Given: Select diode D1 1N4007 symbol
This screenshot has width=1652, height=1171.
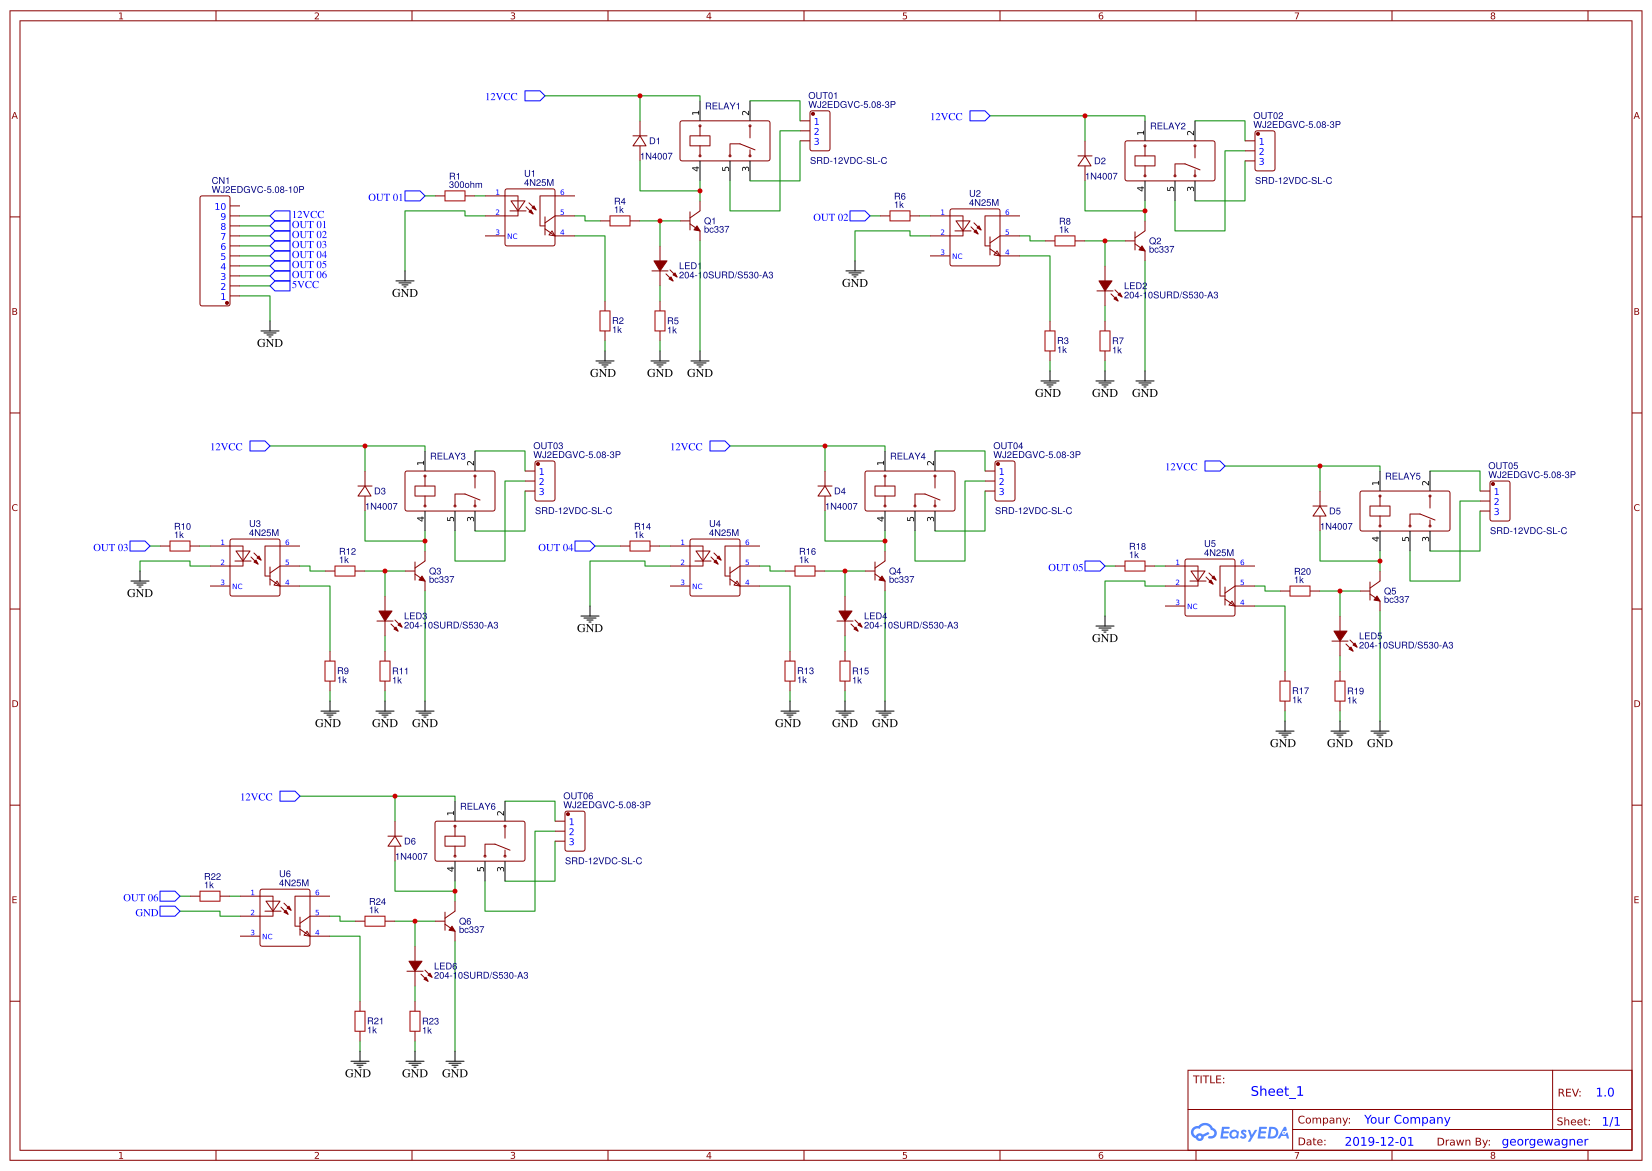Looking at the screenshot, I should 640,140.
